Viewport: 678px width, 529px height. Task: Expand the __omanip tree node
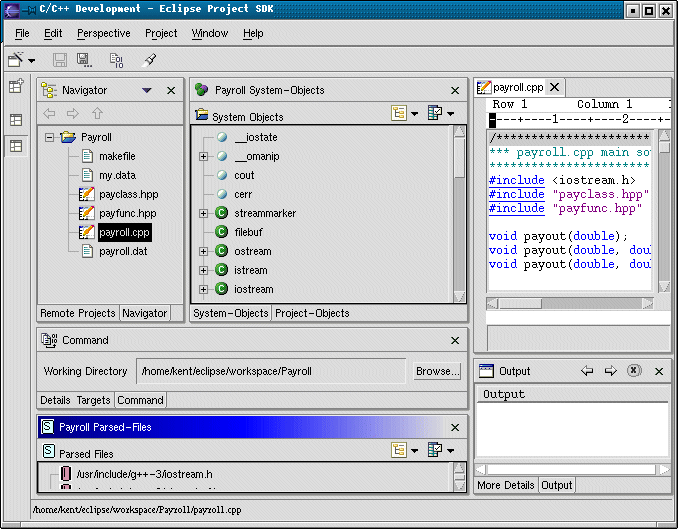(x=203, y=156)
